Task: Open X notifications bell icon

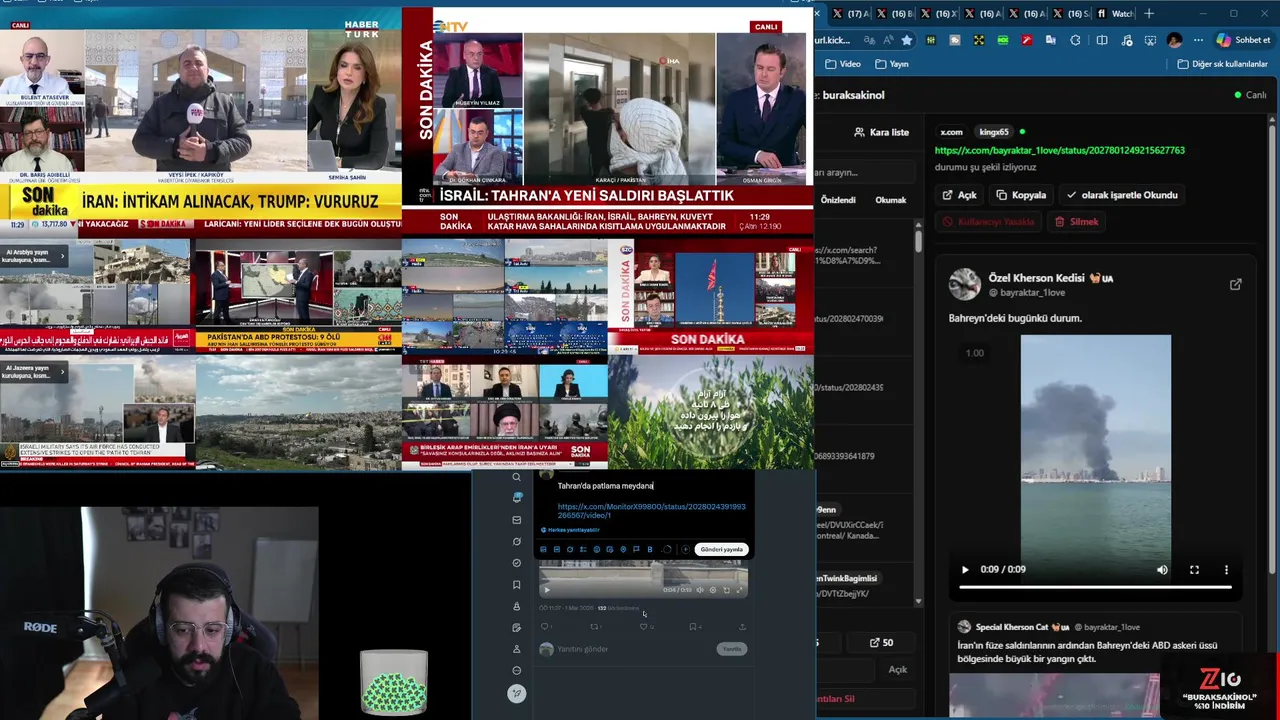Action: [517, 498]
